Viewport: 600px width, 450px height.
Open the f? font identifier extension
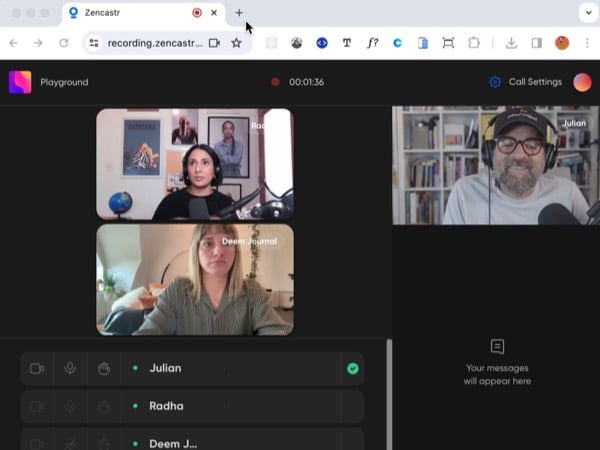[372, 43]
